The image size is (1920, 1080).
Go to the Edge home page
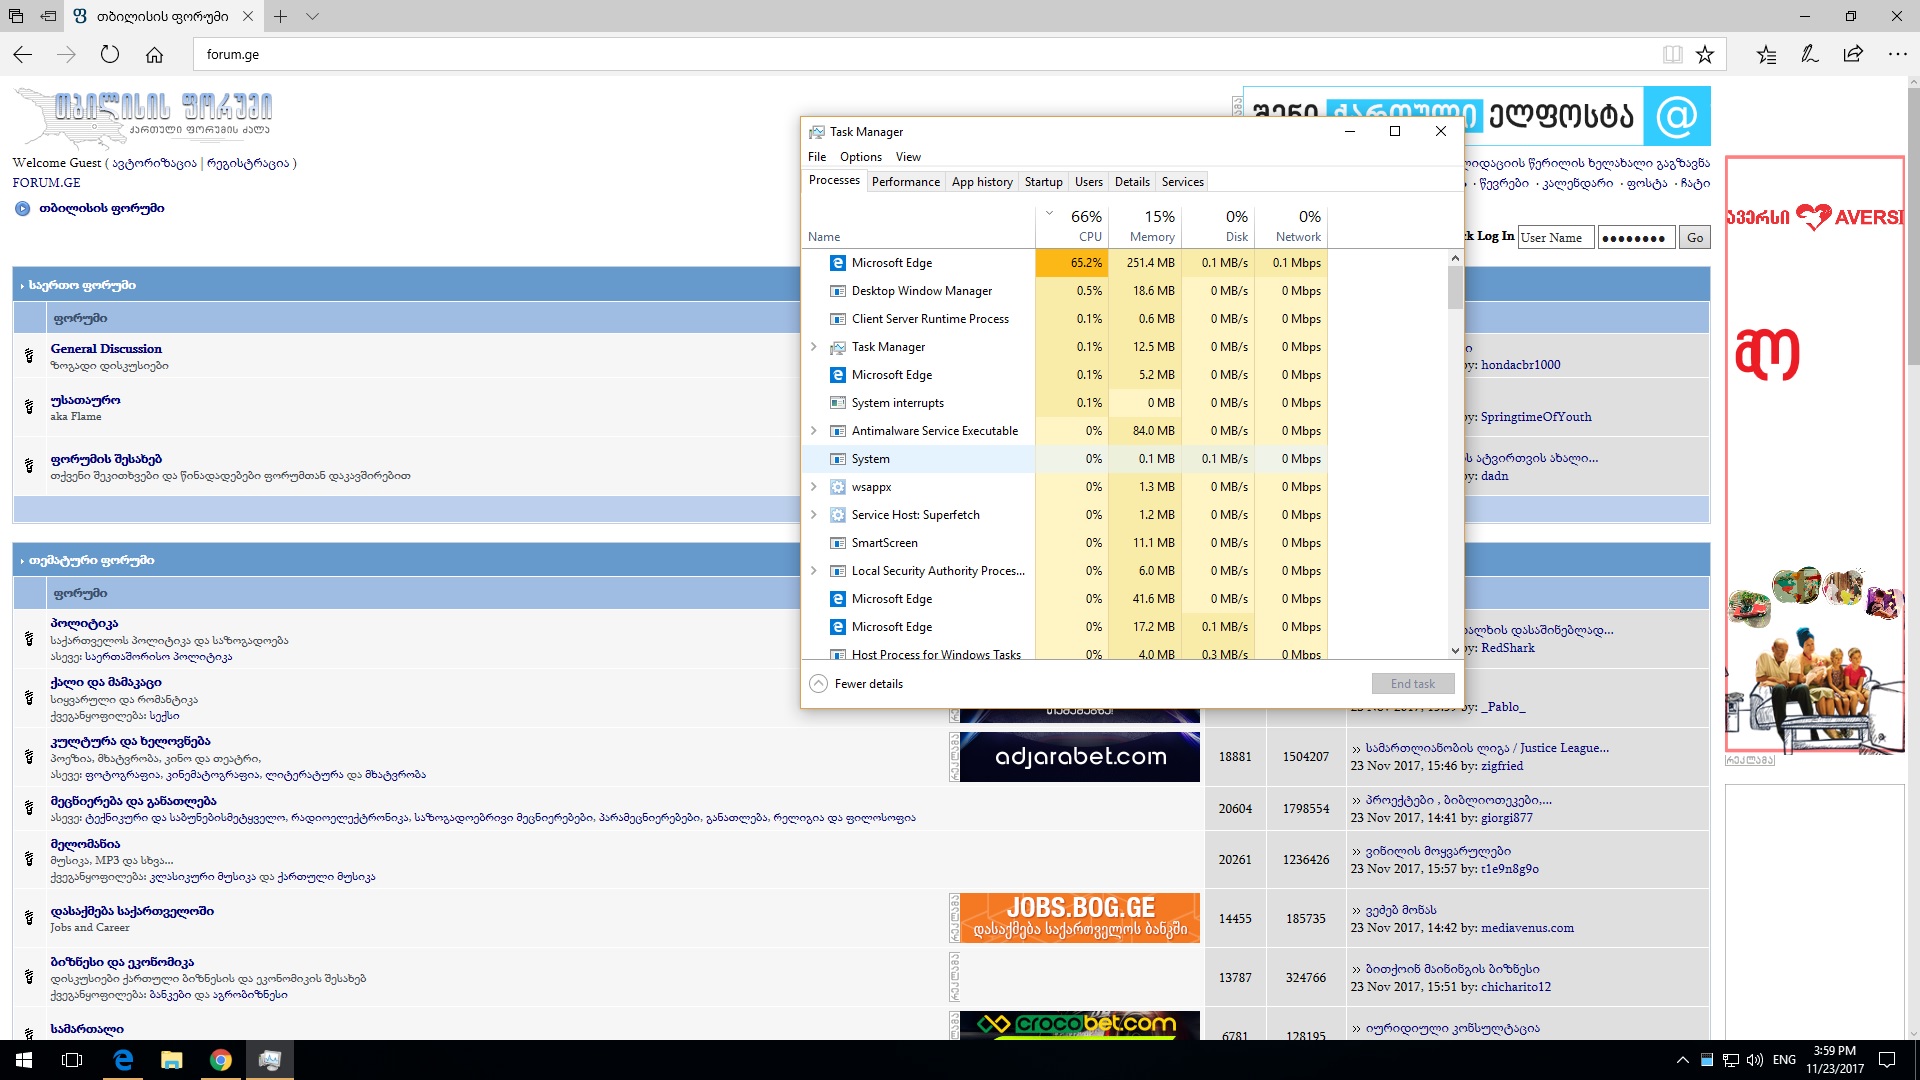pos(154,55)
